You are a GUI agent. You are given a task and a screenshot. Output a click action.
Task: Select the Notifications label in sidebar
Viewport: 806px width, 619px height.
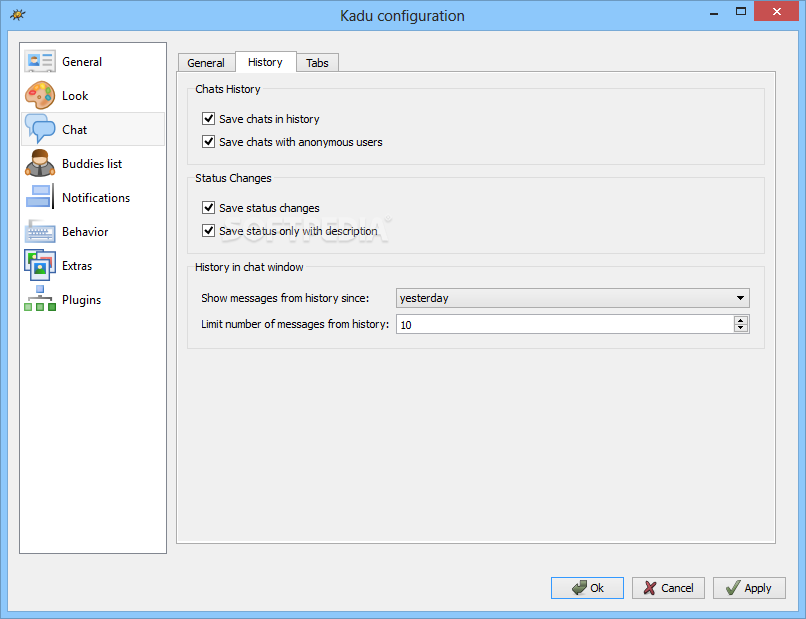tap(96, 197)
